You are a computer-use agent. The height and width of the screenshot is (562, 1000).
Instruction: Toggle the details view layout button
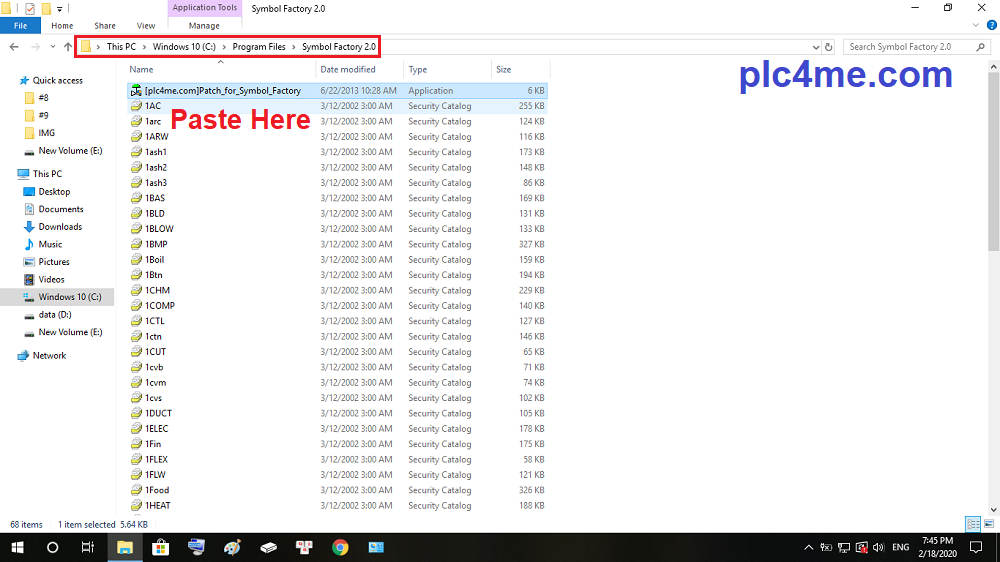click(973, 524)
